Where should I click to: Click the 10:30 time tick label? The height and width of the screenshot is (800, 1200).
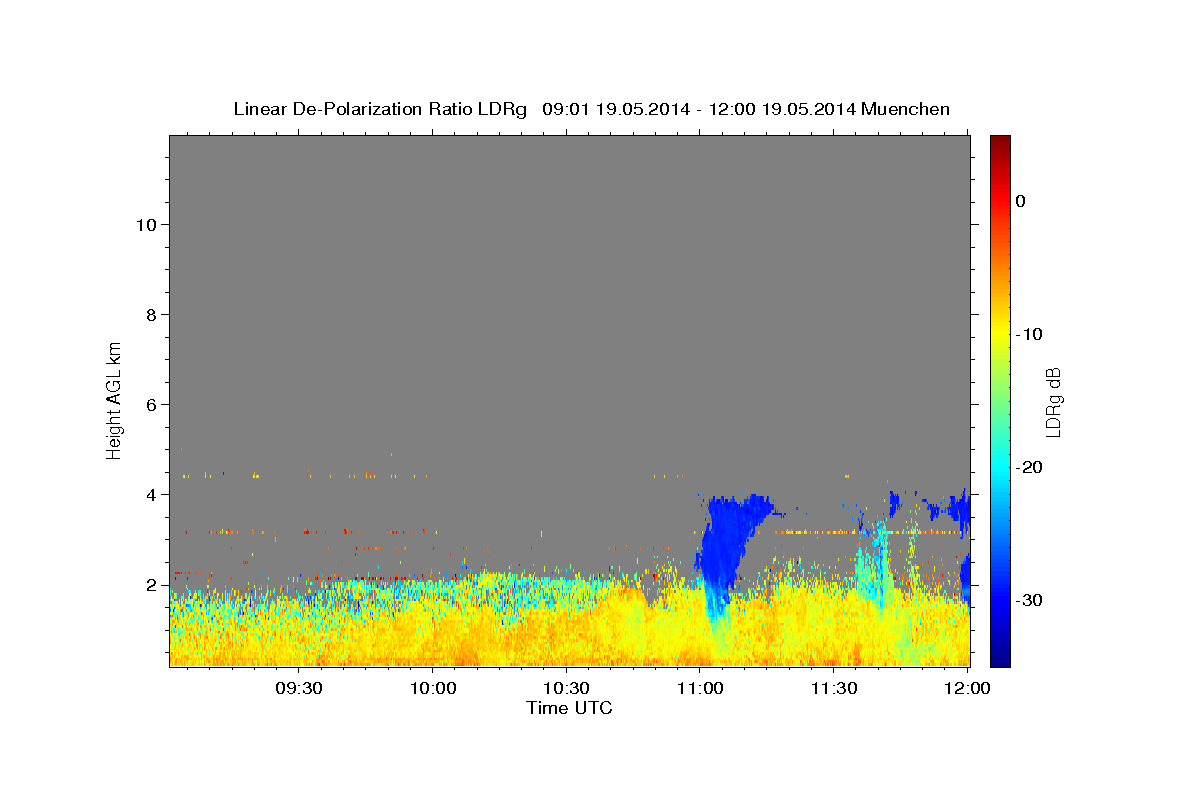tap(566, 689)
